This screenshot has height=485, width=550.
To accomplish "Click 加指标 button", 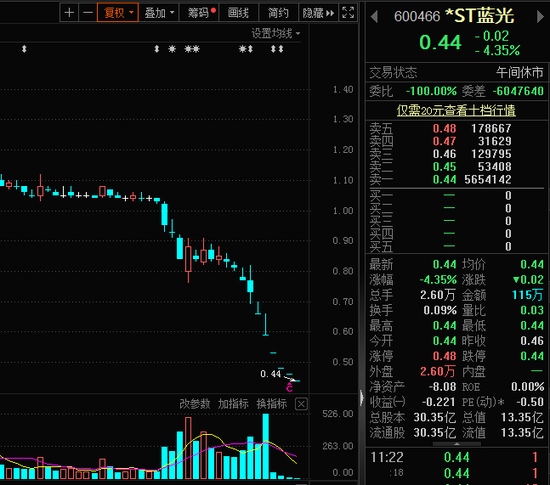I will (233, 404).
